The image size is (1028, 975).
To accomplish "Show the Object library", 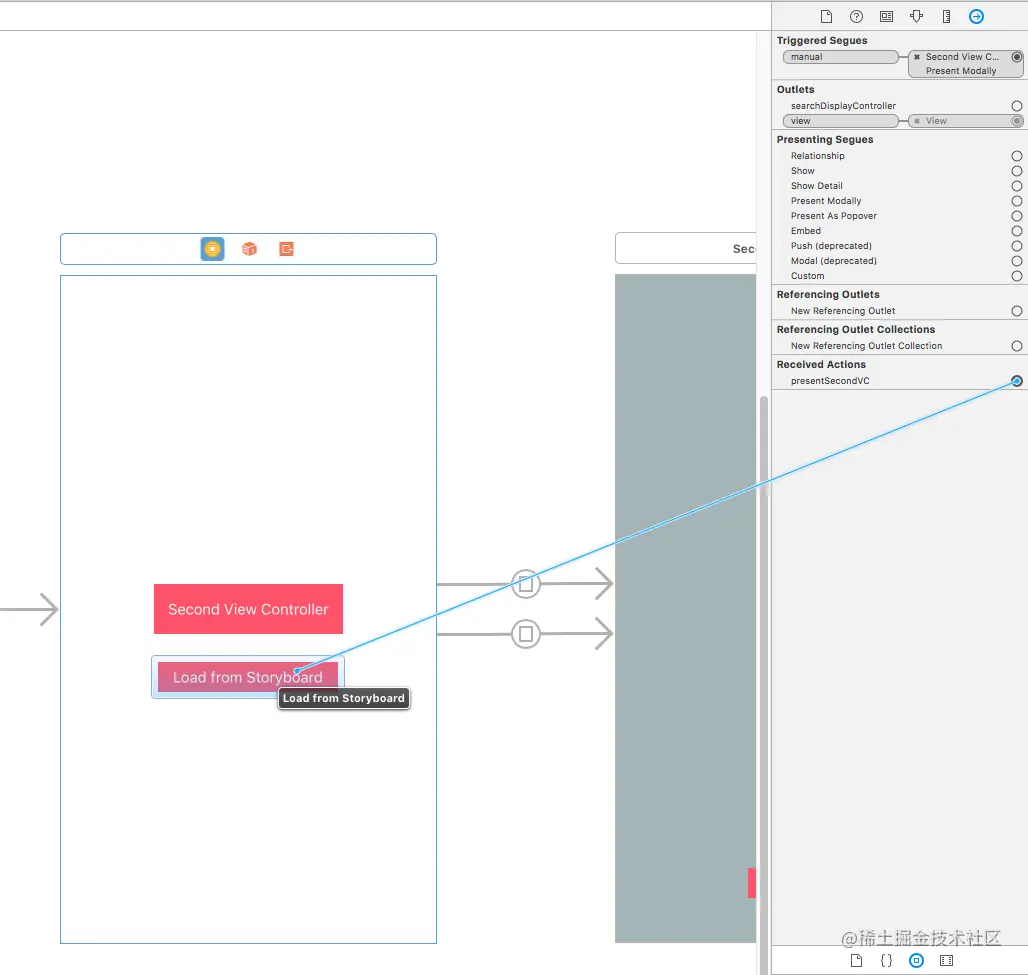I will [x=917, y=961].
